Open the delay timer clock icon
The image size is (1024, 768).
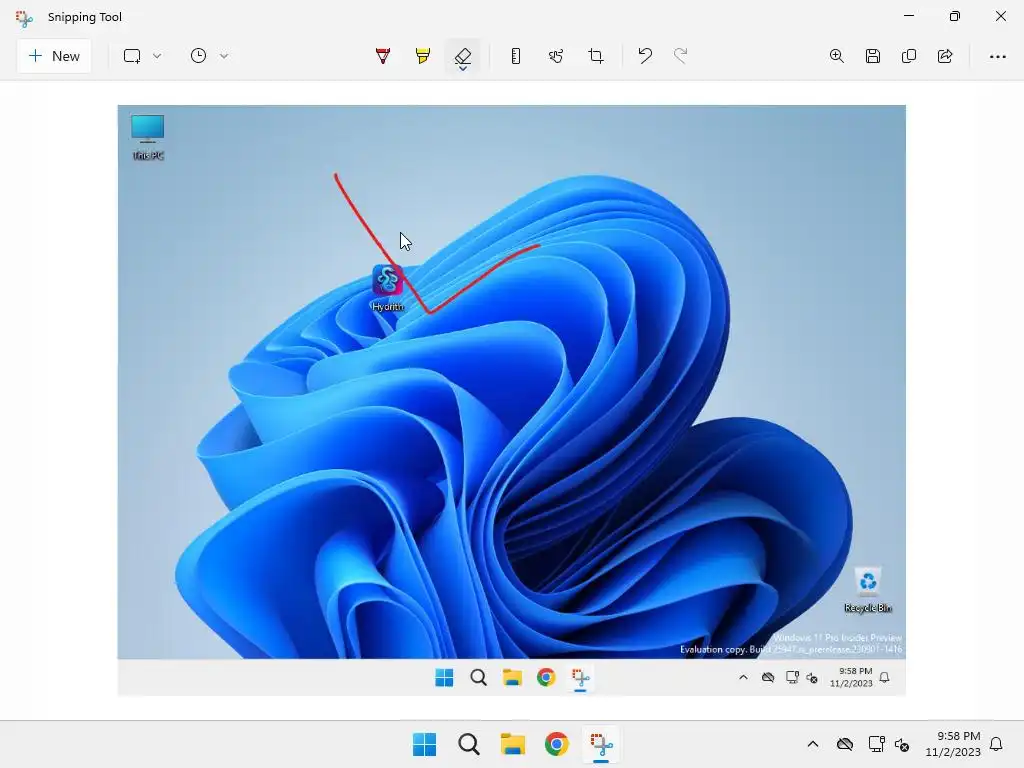click(198, 56)
